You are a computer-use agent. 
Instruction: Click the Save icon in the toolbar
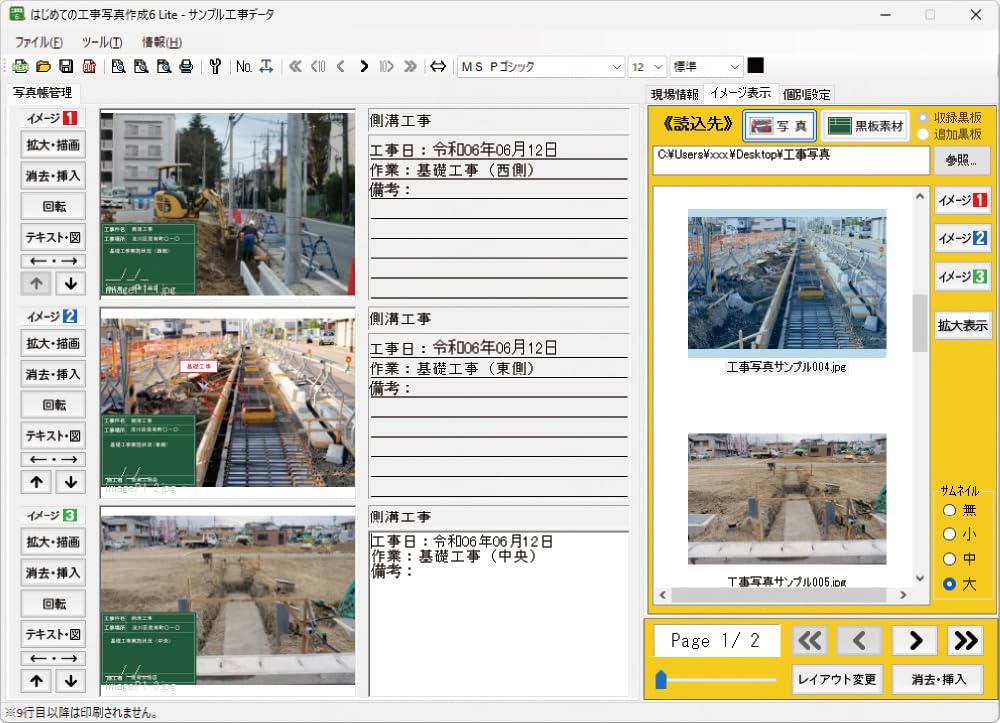click(x=64, y=65)
